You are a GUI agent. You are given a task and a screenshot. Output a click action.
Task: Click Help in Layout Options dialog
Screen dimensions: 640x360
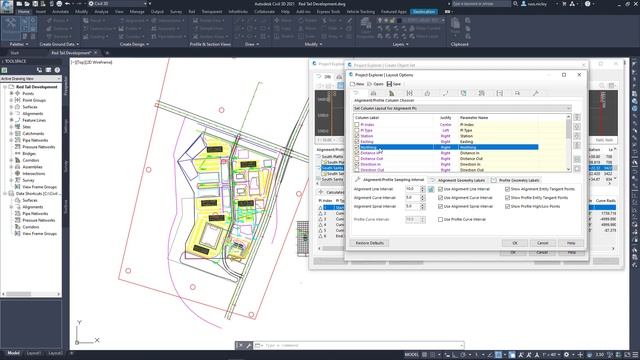[x=571, y=243]
